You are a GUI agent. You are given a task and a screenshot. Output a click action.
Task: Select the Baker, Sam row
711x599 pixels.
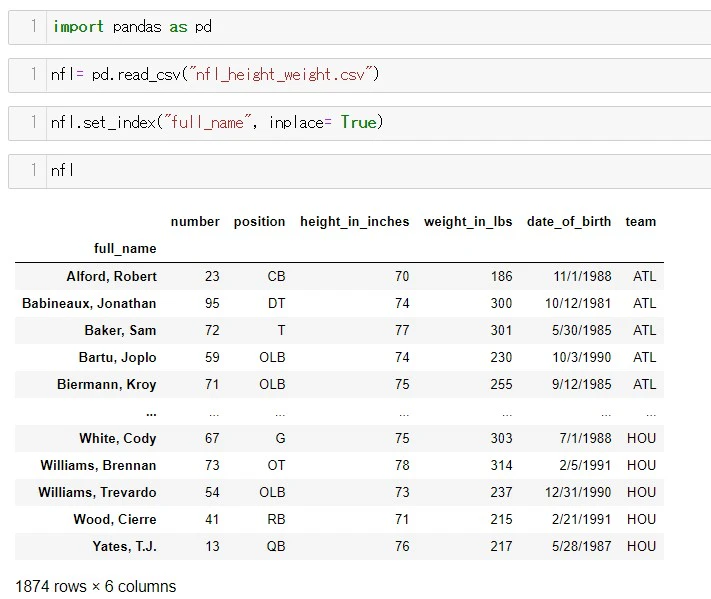(x=339, y=330)
